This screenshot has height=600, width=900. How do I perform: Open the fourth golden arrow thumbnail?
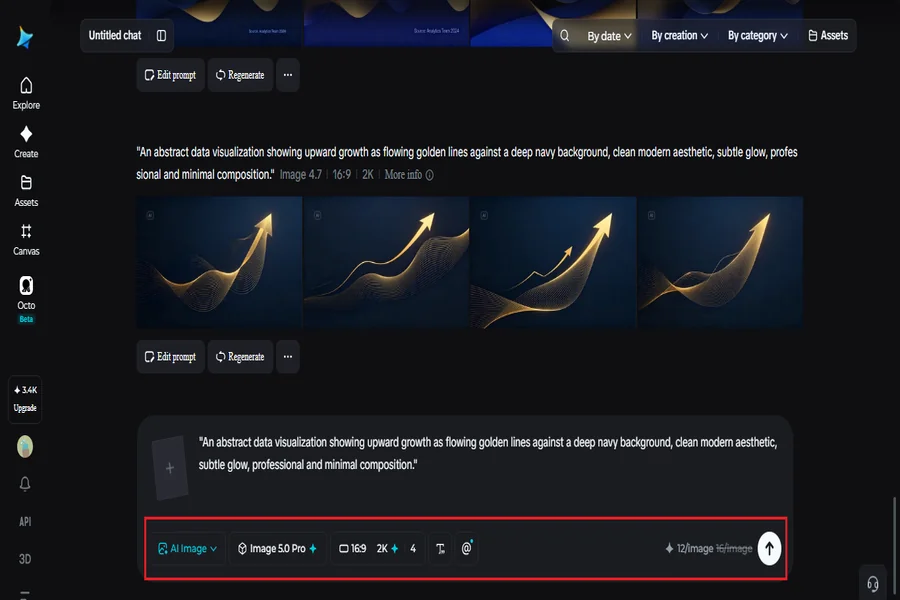(x=720, y=262)
